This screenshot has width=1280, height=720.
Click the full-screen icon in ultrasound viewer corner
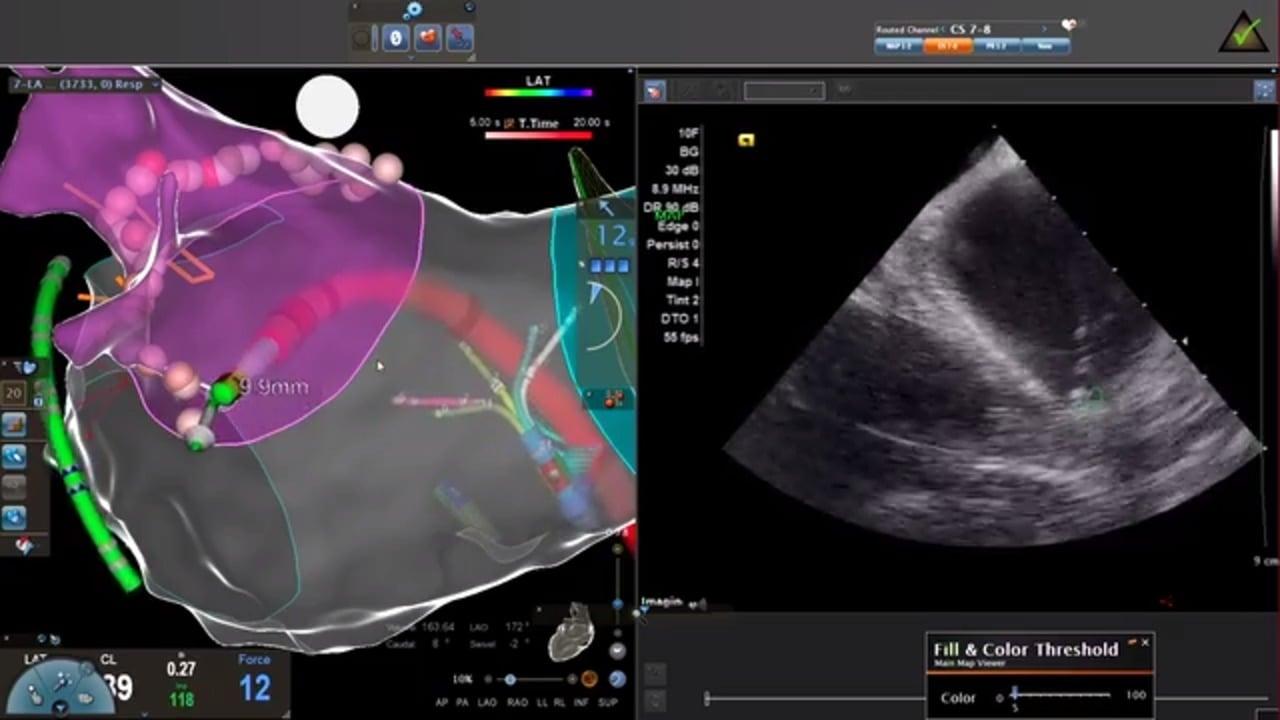[1265, 91]
